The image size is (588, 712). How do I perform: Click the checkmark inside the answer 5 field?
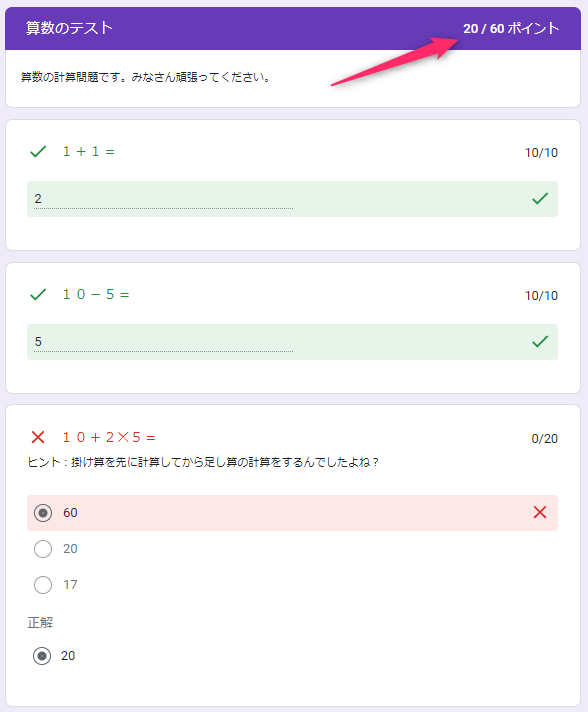pyautogui.click(x=540, y=341)
